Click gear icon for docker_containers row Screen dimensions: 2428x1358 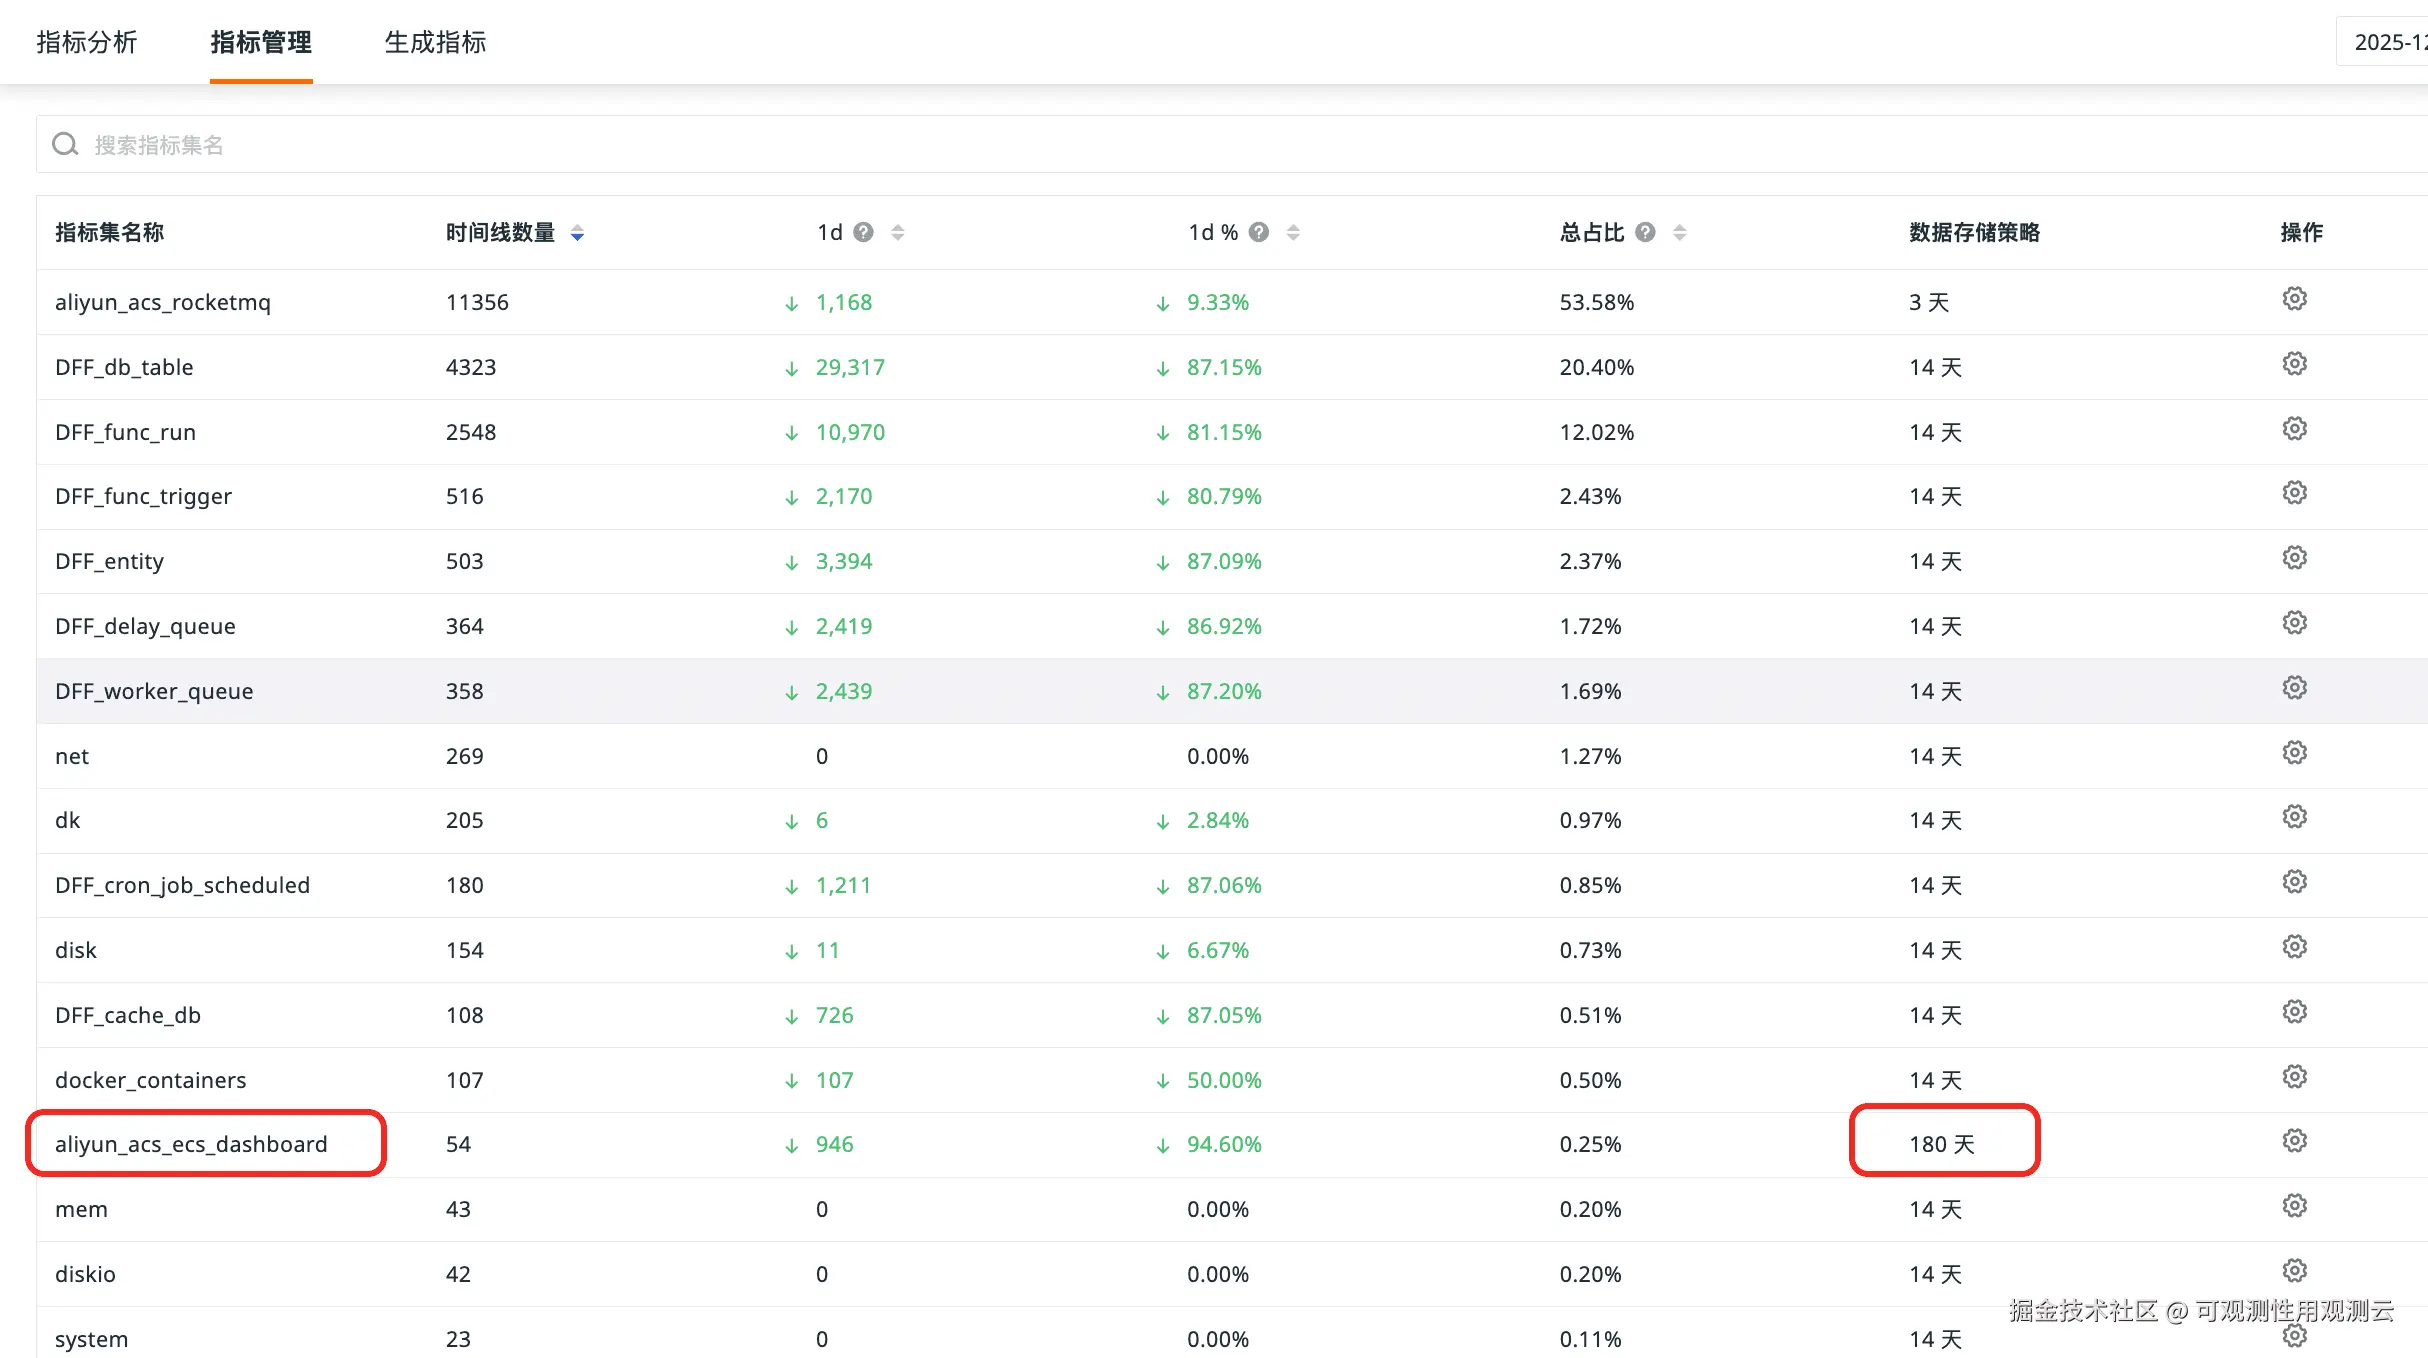coord(2294,1077)
